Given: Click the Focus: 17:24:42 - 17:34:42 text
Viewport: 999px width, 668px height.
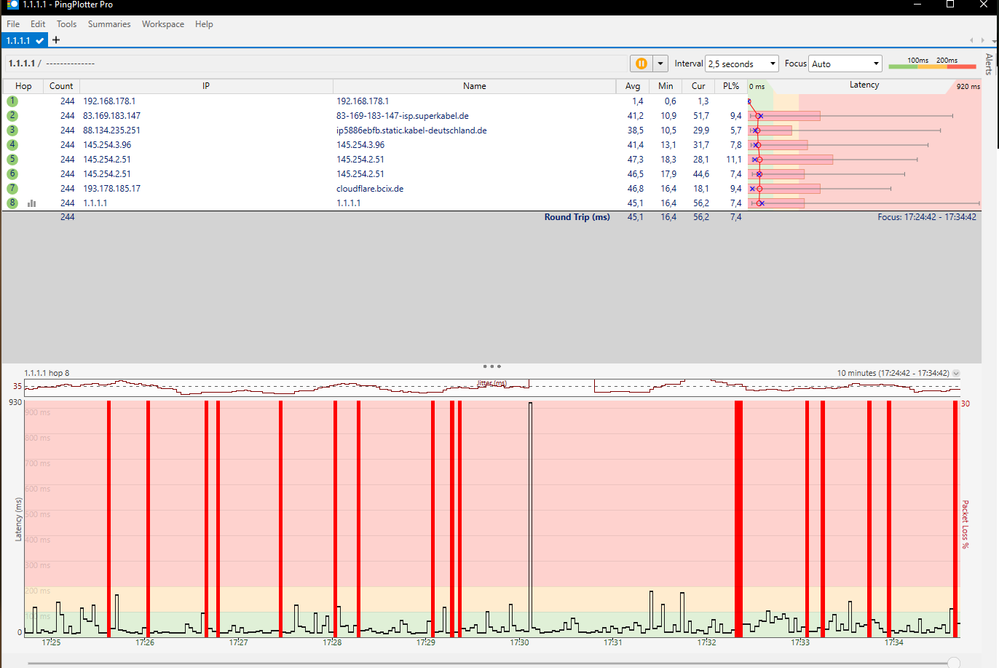Looking at the screenshot, I should tap(926, 217).
